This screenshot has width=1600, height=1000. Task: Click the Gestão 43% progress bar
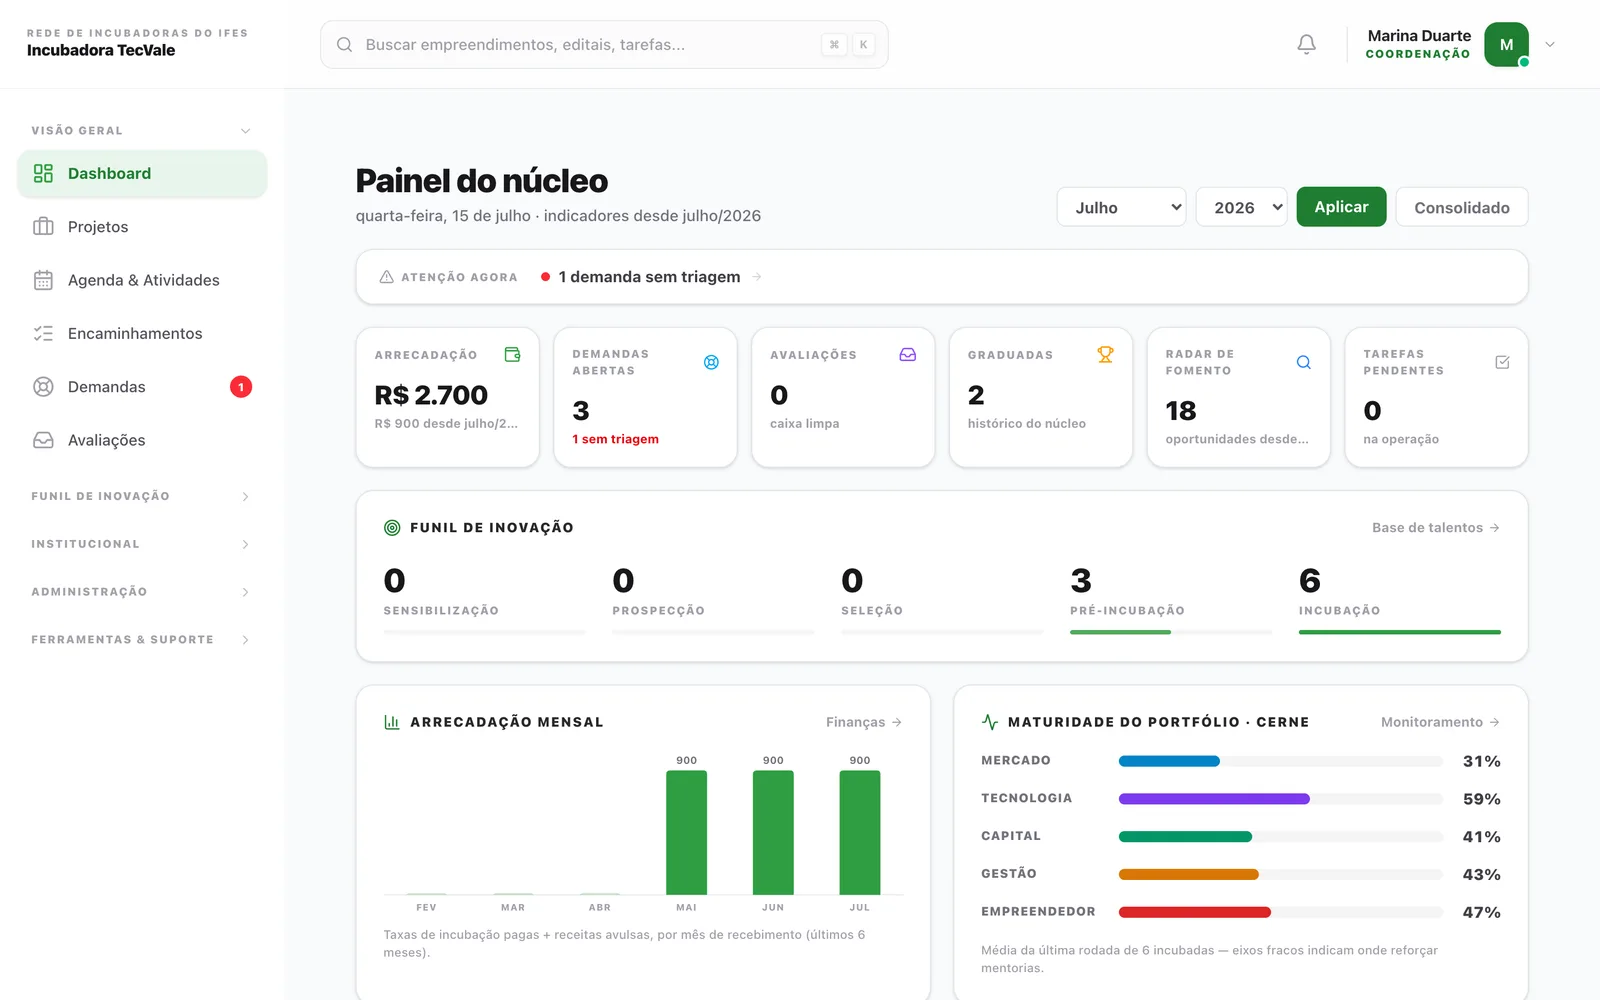pyautogui.click(x=1280, y=875)
